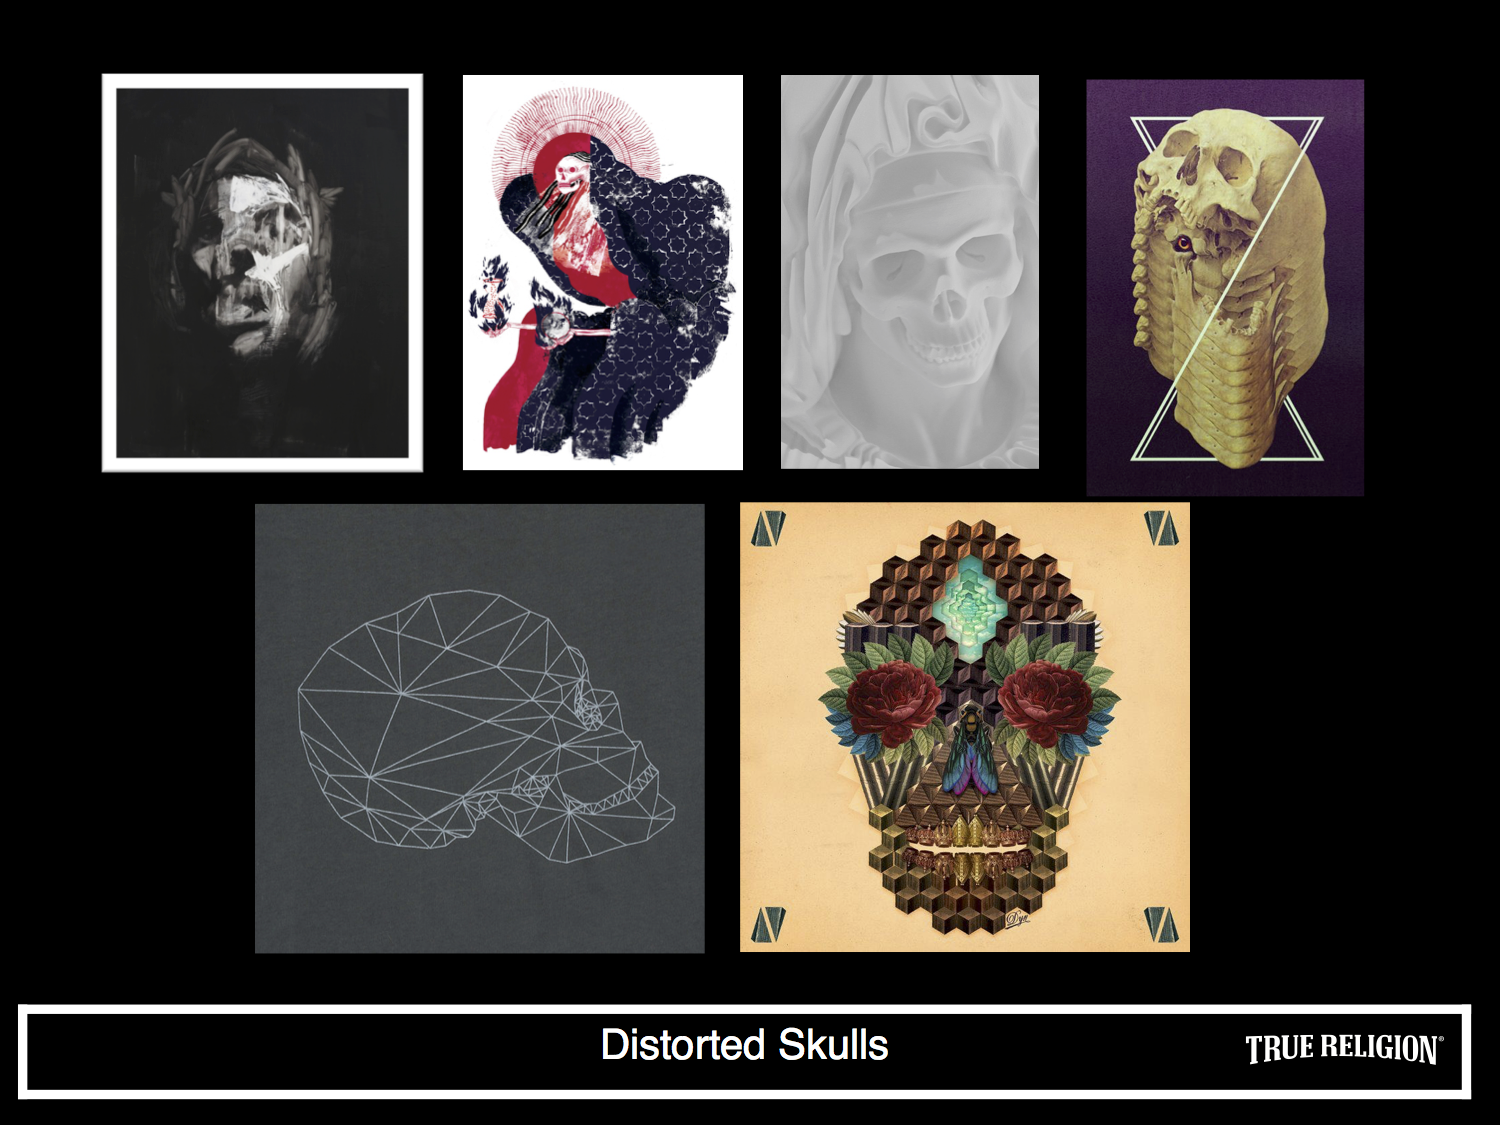Click the TRUE RELIGION logo
This screenshot has height=1125, width=1500.
pos(1344,1048)
